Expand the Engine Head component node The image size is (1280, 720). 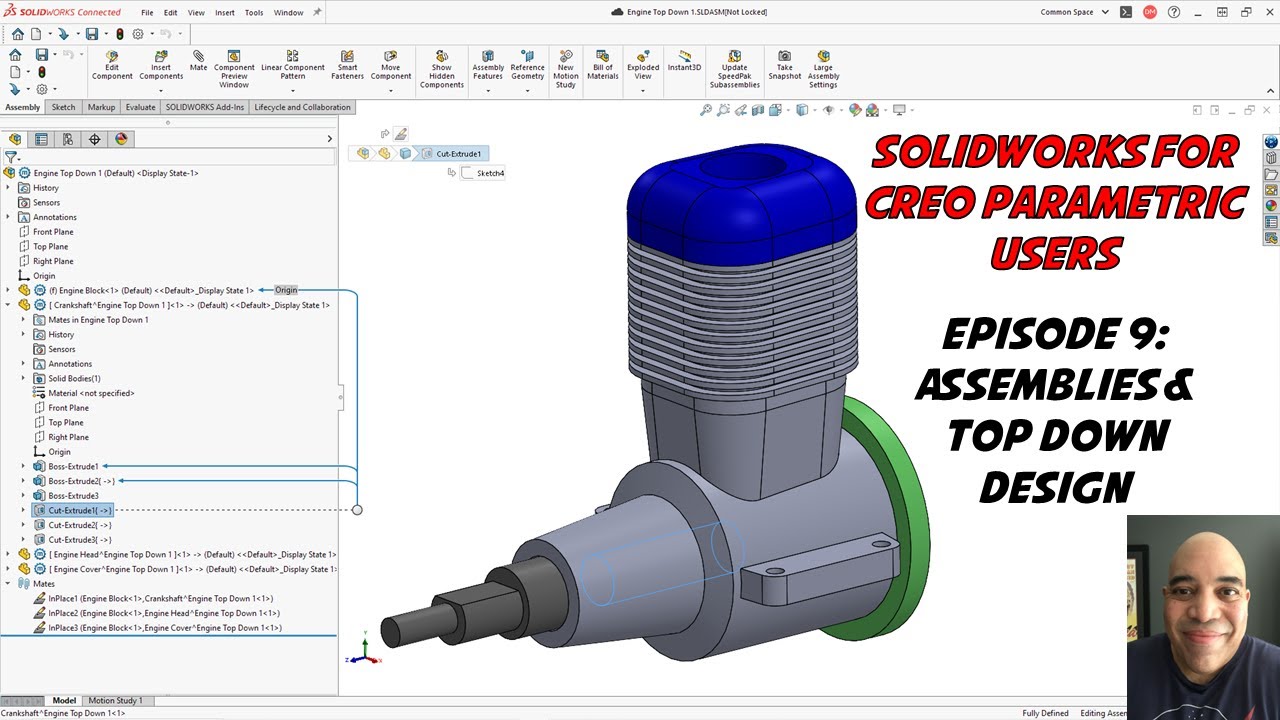pos(9,554)
